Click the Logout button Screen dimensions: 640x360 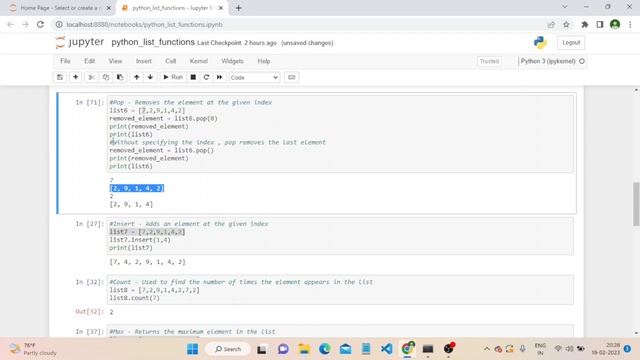[x=571, y=42]
